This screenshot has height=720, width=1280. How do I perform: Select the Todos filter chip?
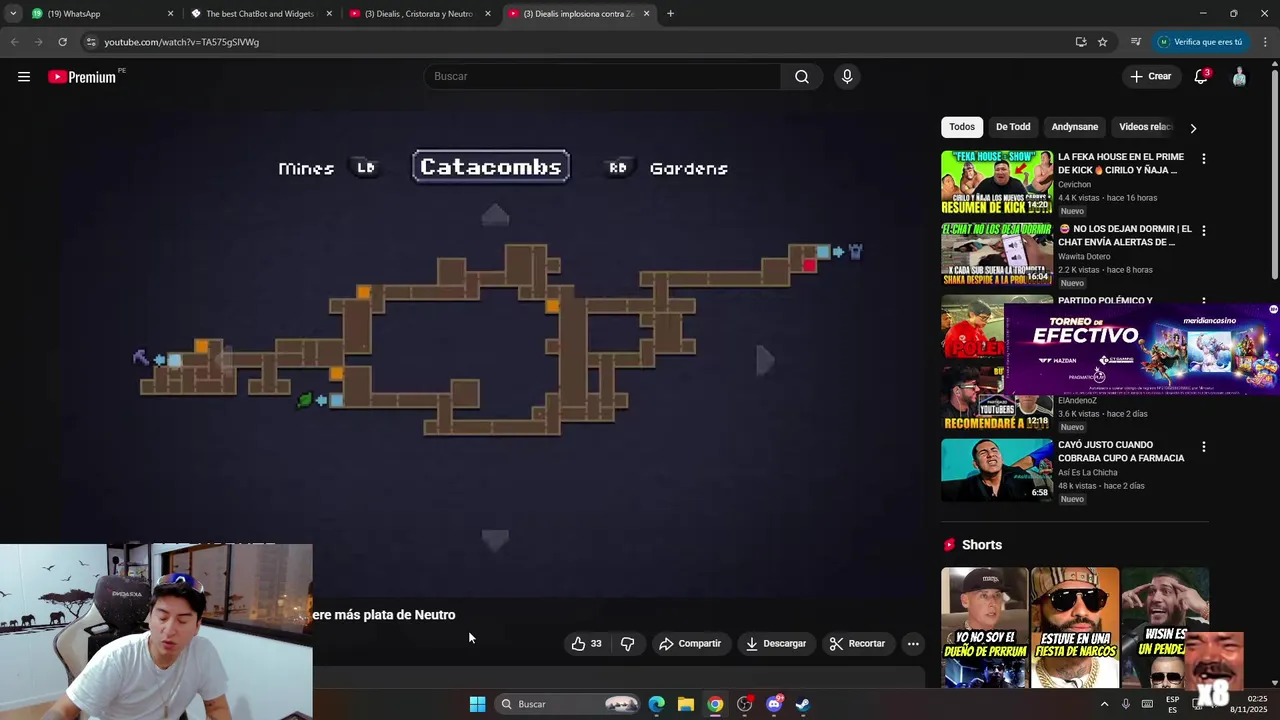(x=962, y=127)
